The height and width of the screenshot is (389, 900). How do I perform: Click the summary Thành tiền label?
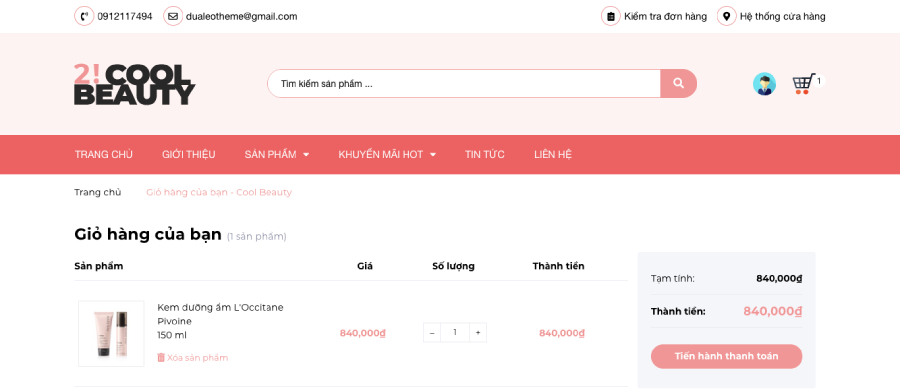[678, 312]
